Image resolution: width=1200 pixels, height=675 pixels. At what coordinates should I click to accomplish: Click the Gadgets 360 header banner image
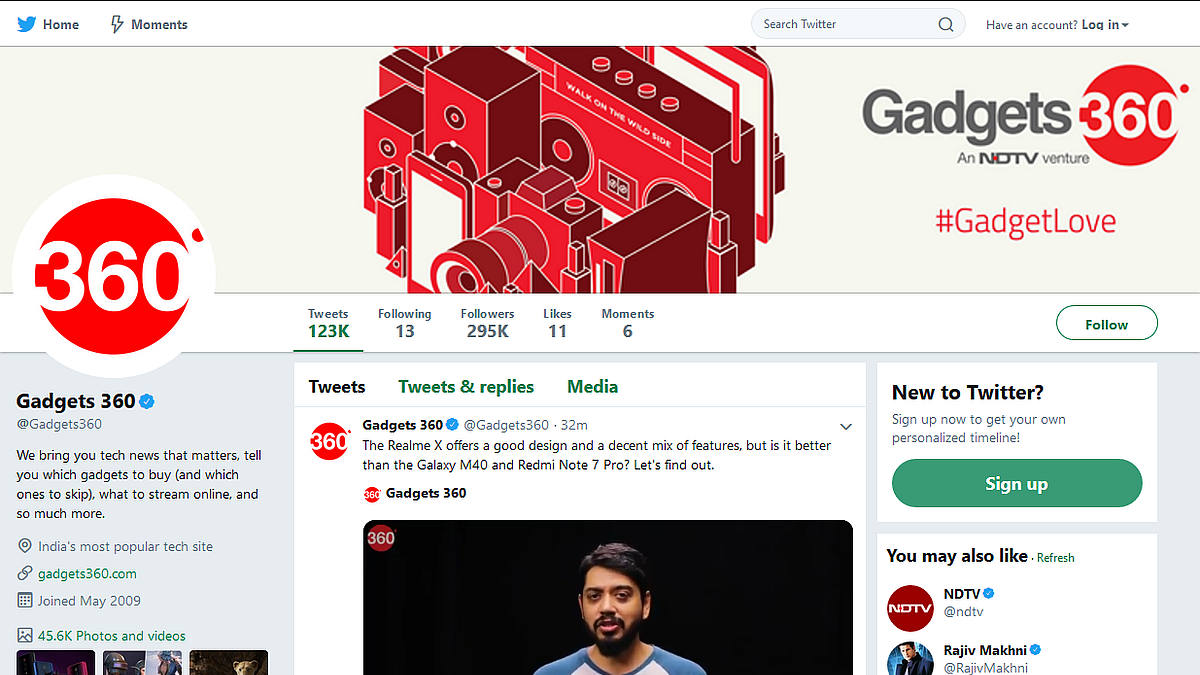600,170
